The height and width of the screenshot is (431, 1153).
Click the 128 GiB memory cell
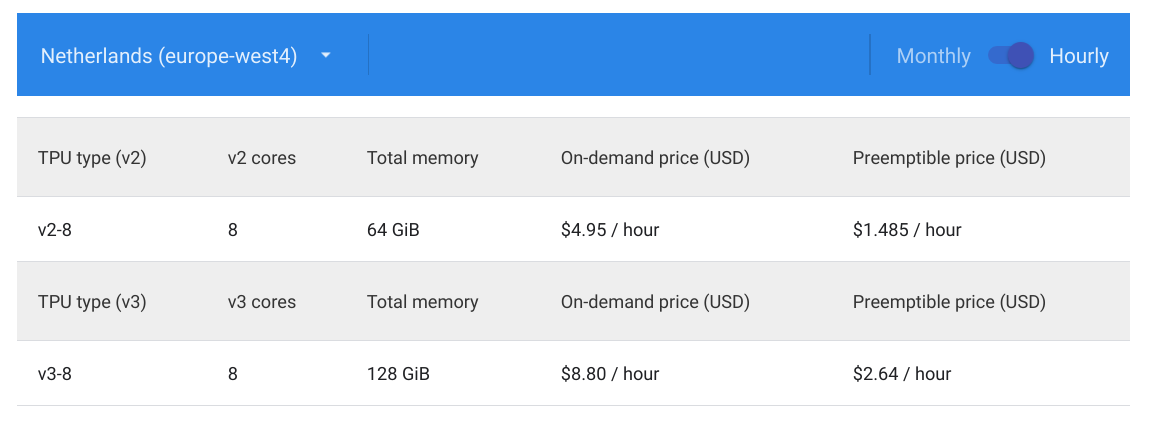(x=398, y=374)
